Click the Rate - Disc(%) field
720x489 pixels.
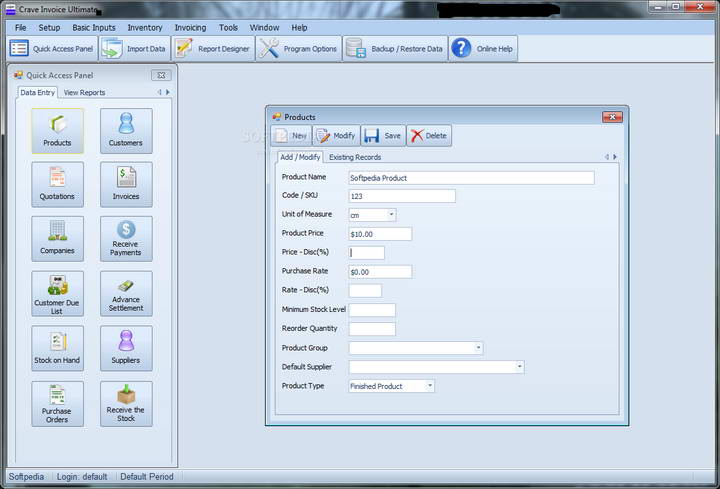tap(365, 291)
